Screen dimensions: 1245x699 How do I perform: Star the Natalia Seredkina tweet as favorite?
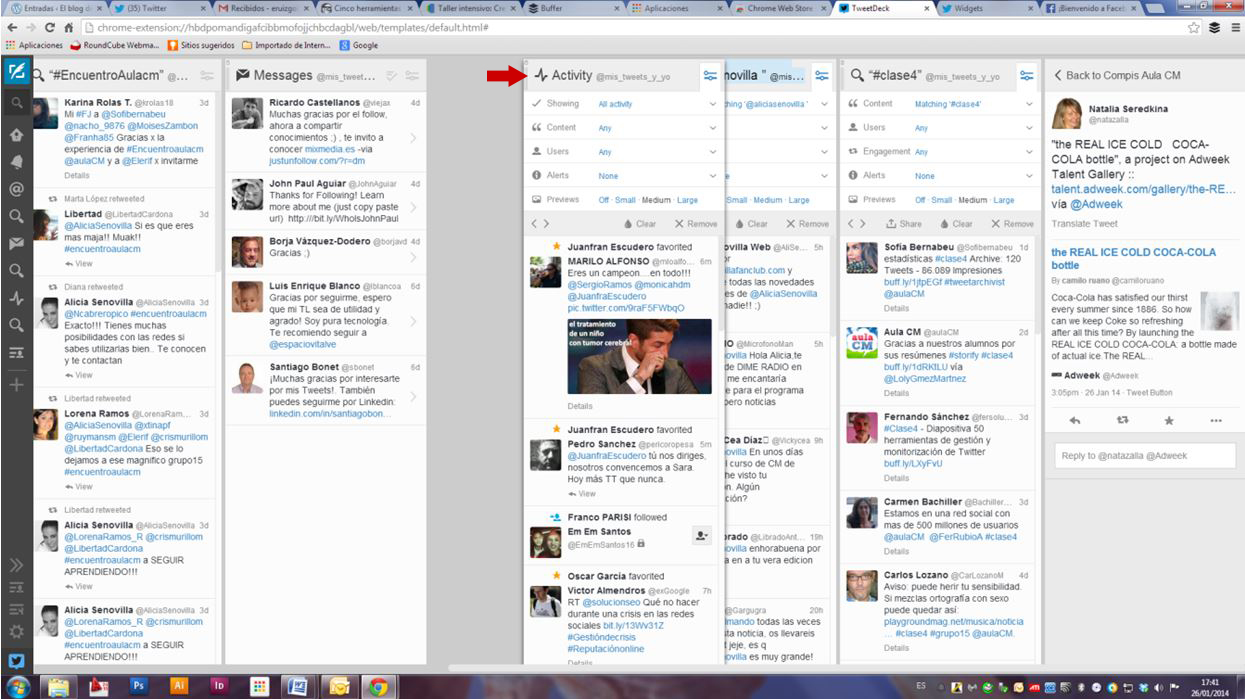tap(1169, 421)
